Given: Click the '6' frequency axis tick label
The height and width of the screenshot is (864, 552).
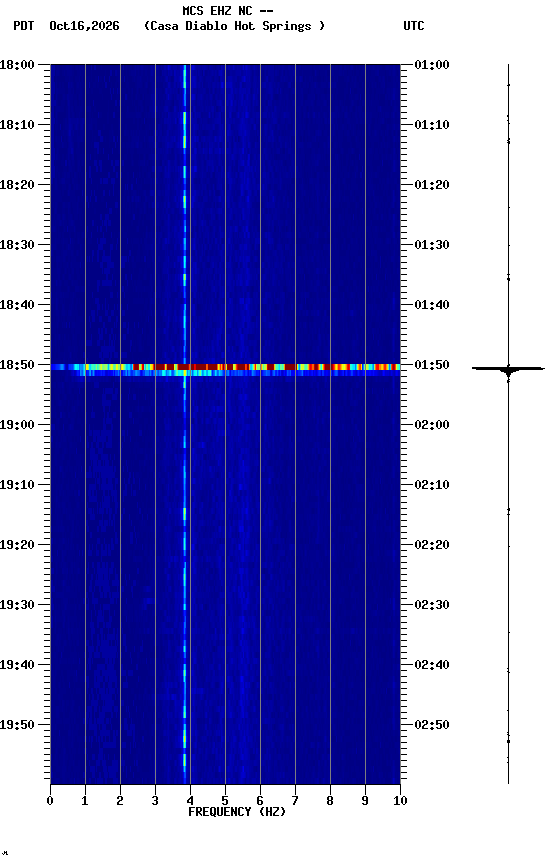Looking at the screenshot, I should point(260,801).
